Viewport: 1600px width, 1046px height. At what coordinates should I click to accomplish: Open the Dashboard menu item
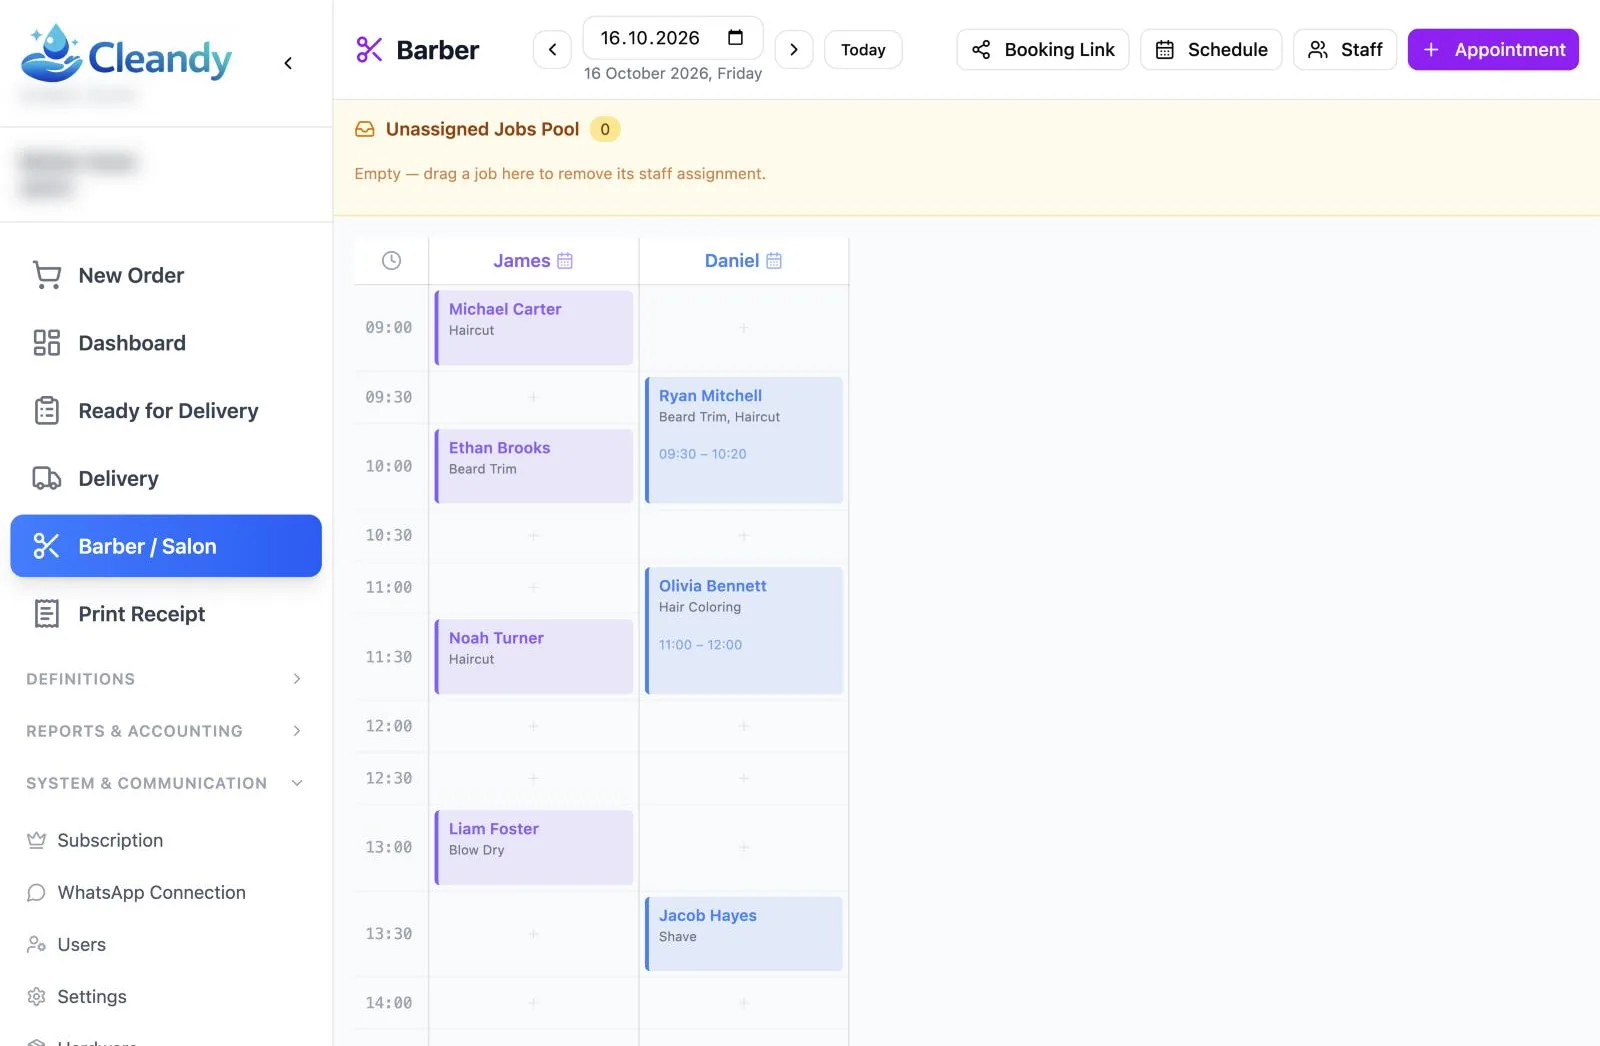pos(166,343)
